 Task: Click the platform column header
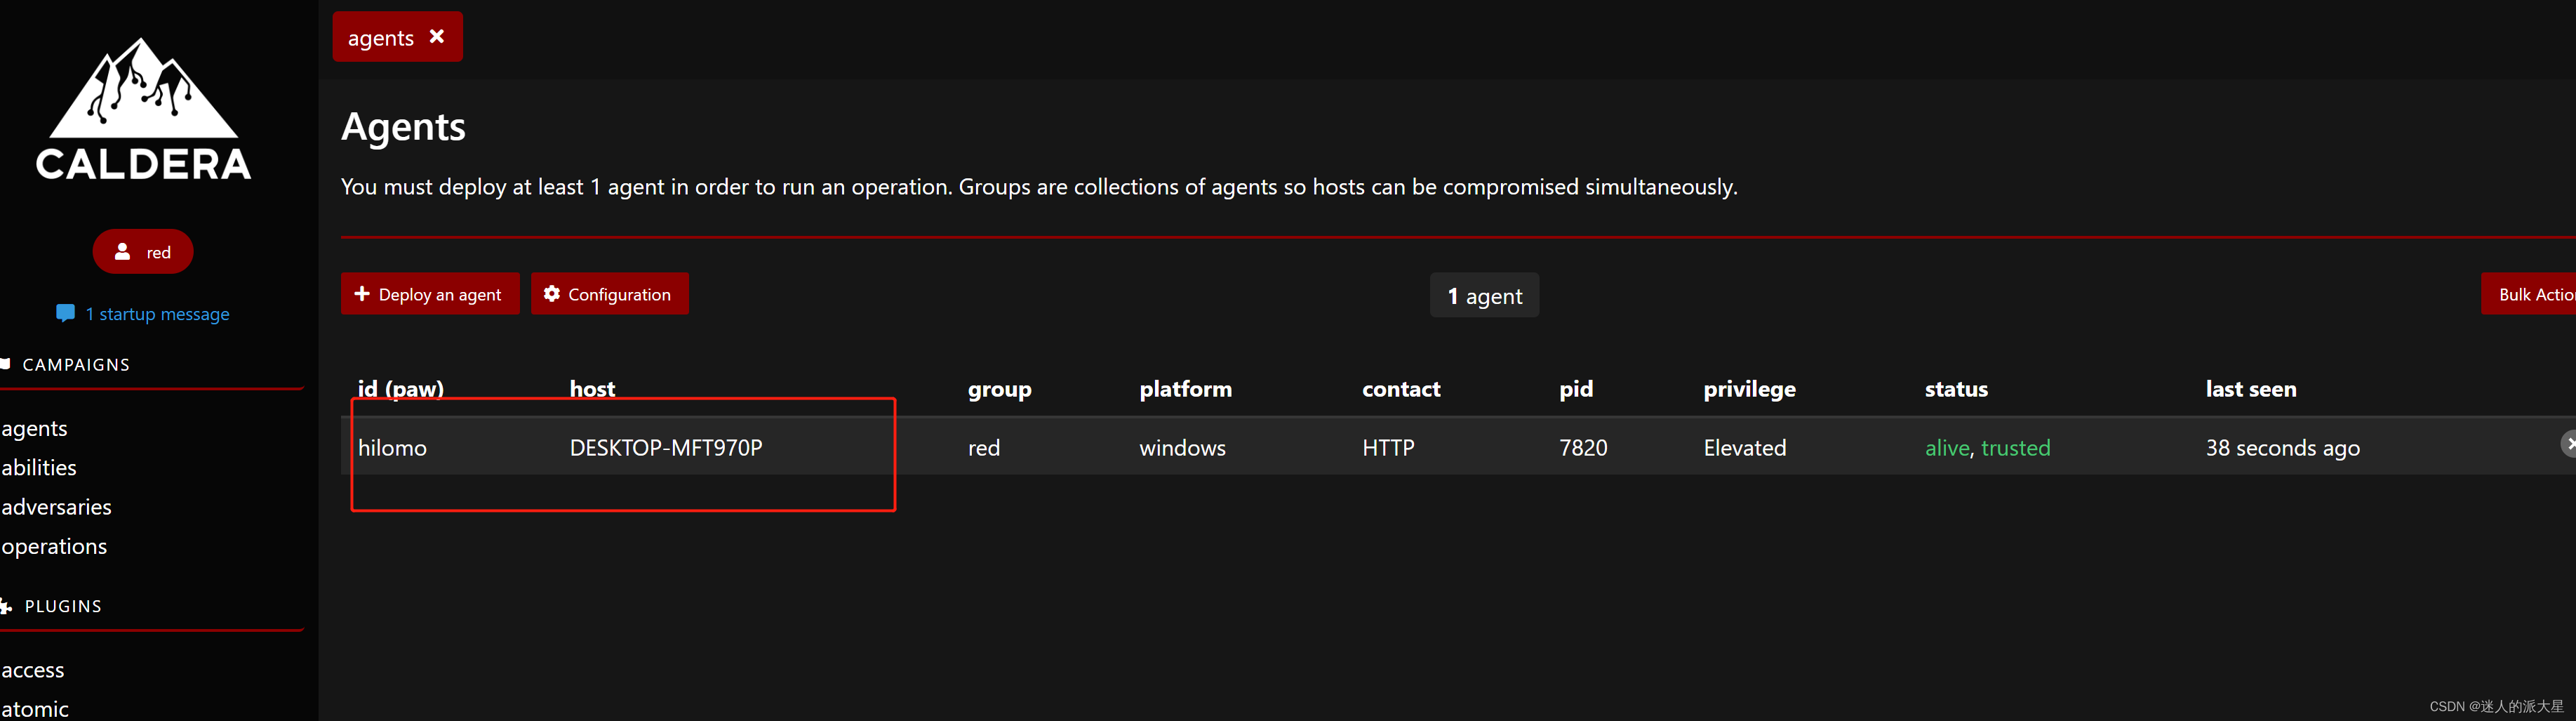[x=1185, y=390]
